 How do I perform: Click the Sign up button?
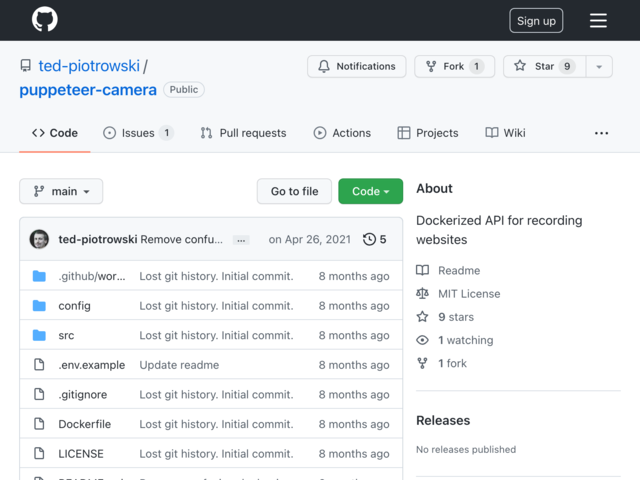(x=536, y=20)
